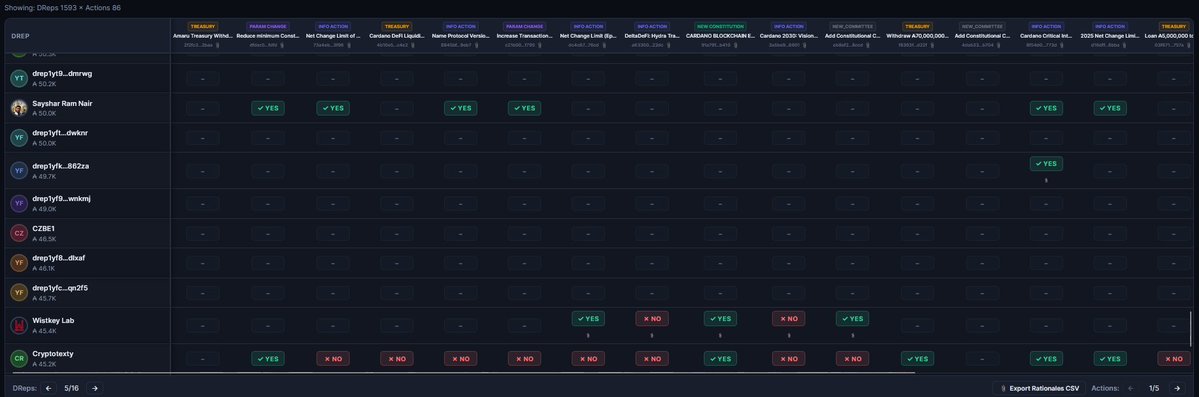Click PARAM CHANGE tag above Increase Transaction
The width and height of the screenshot is (1199, 397).
click(525, 26)
